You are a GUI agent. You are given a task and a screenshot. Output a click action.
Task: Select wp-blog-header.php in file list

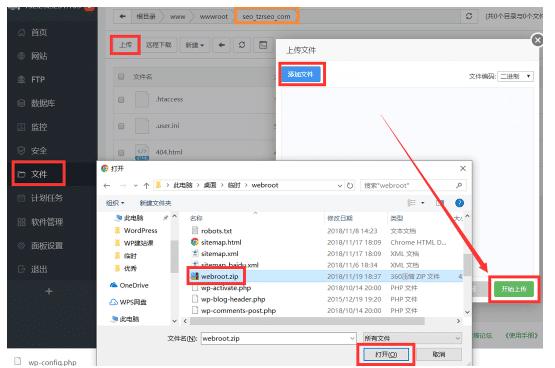click(233, 299)
